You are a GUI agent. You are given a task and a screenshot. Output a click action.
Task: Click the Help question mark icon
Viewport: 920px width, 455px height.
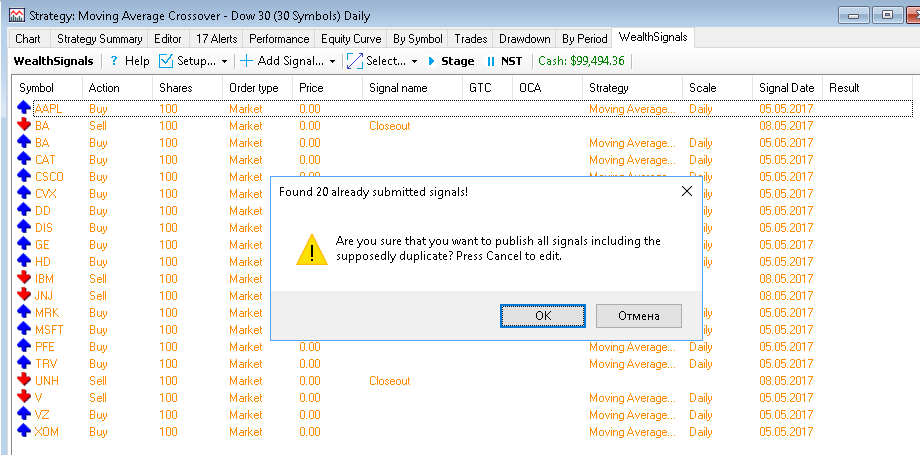point(114,61)
